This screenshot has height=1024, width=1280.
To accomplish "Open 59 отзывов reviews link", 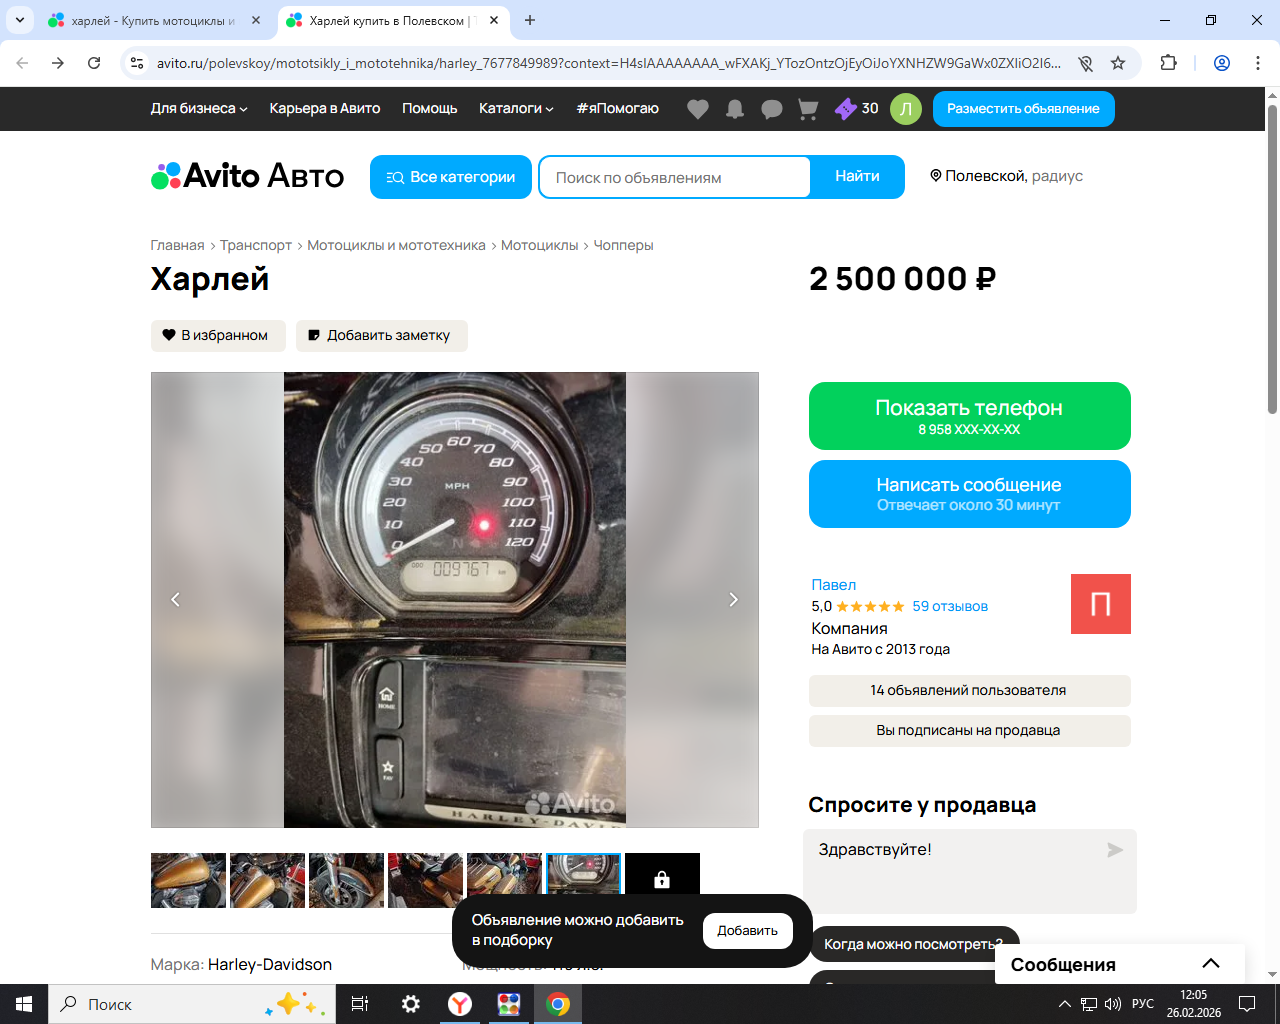I will 950,607.
